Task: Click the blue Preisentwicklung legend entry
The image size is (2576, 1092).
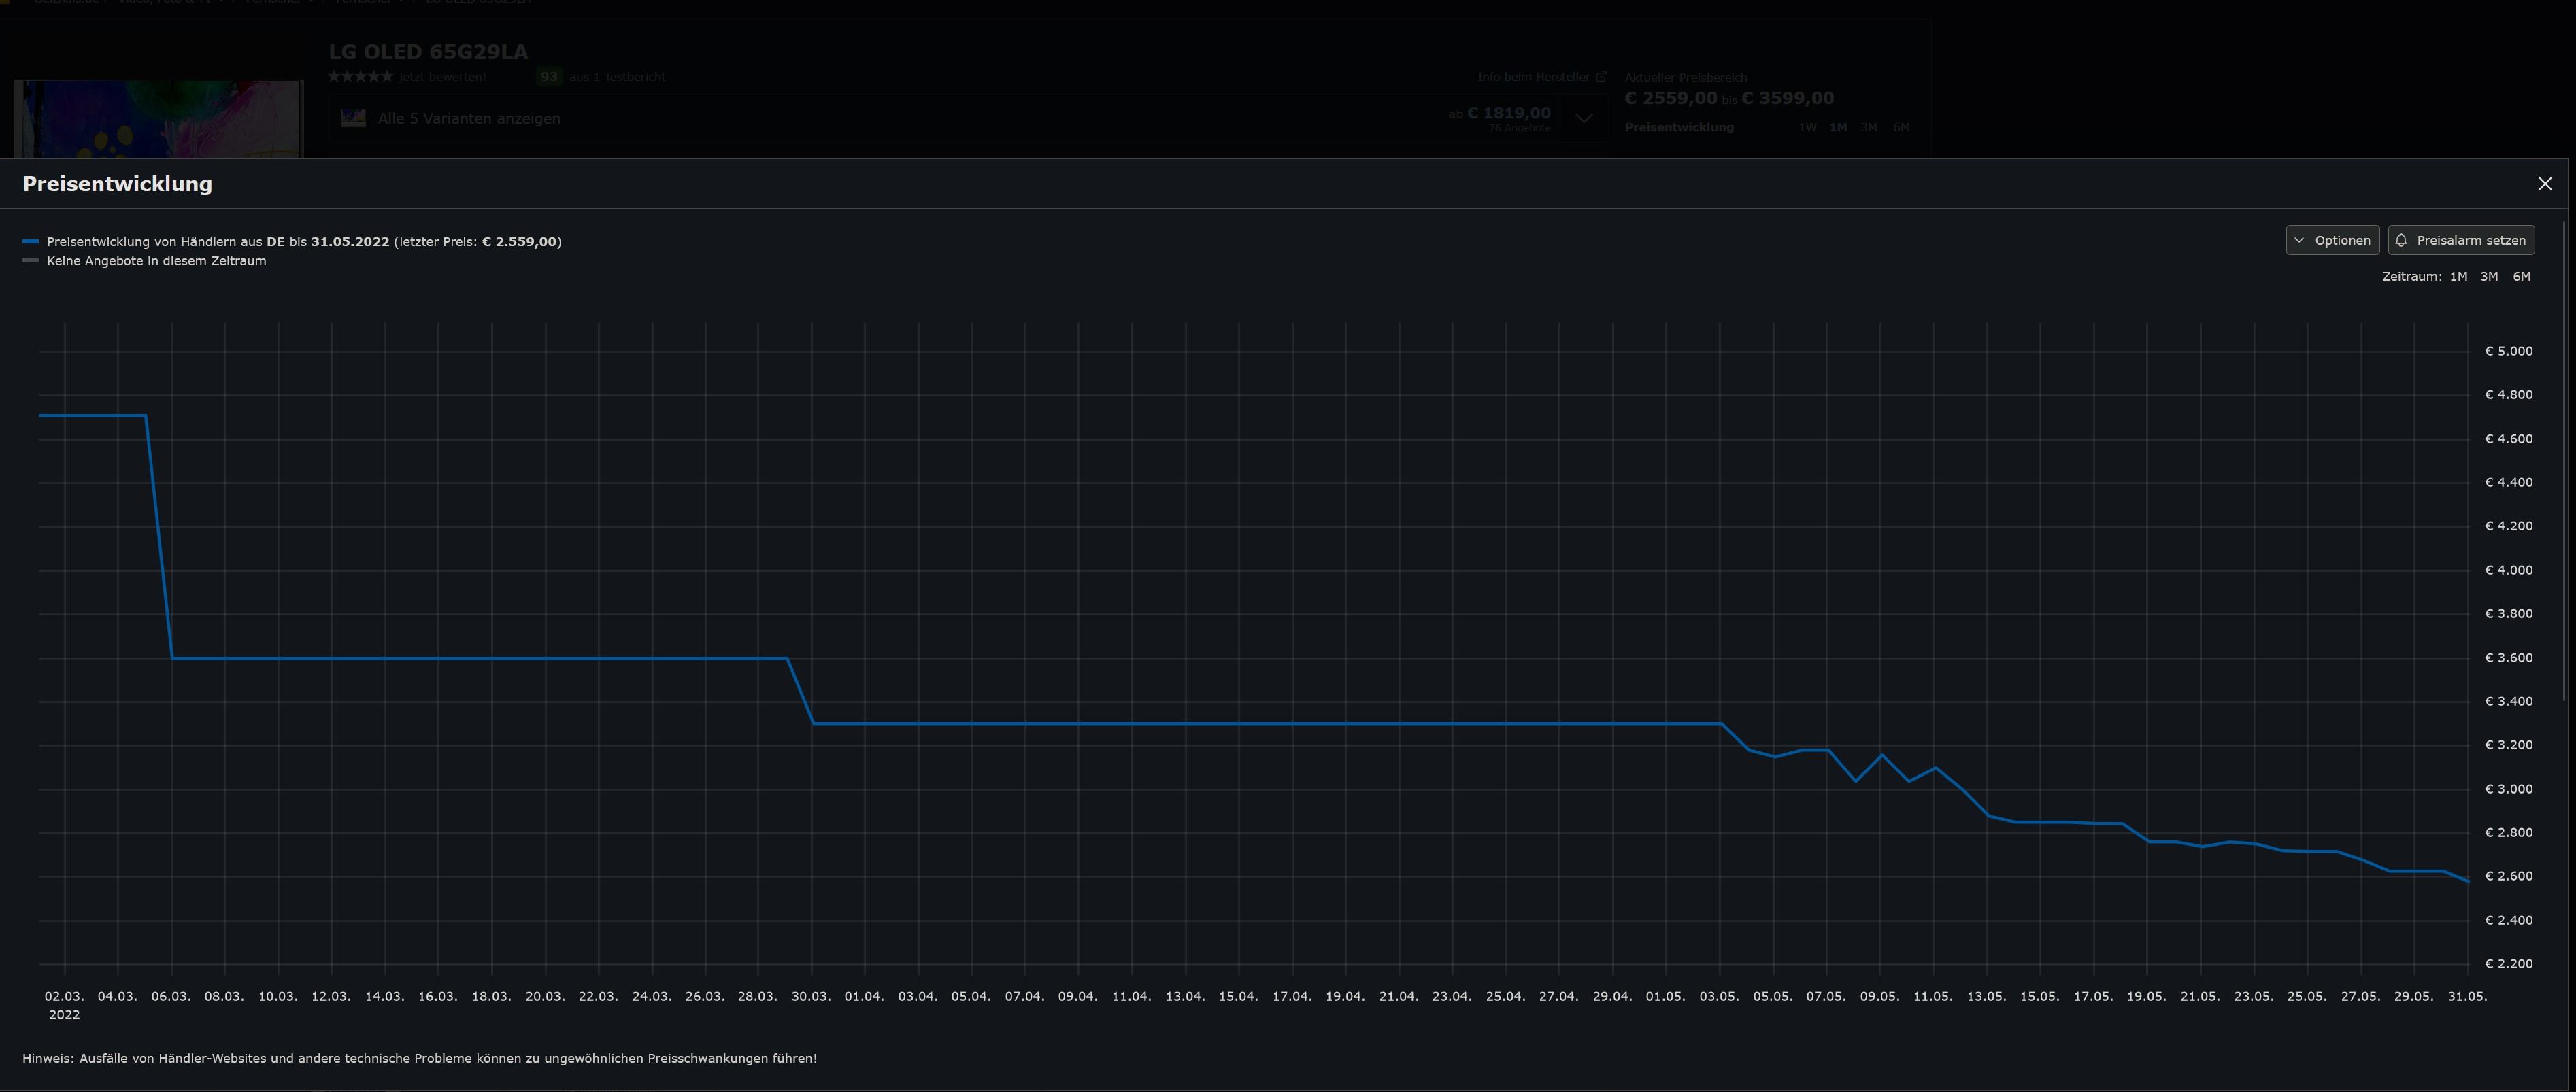Action: point(292,242)
